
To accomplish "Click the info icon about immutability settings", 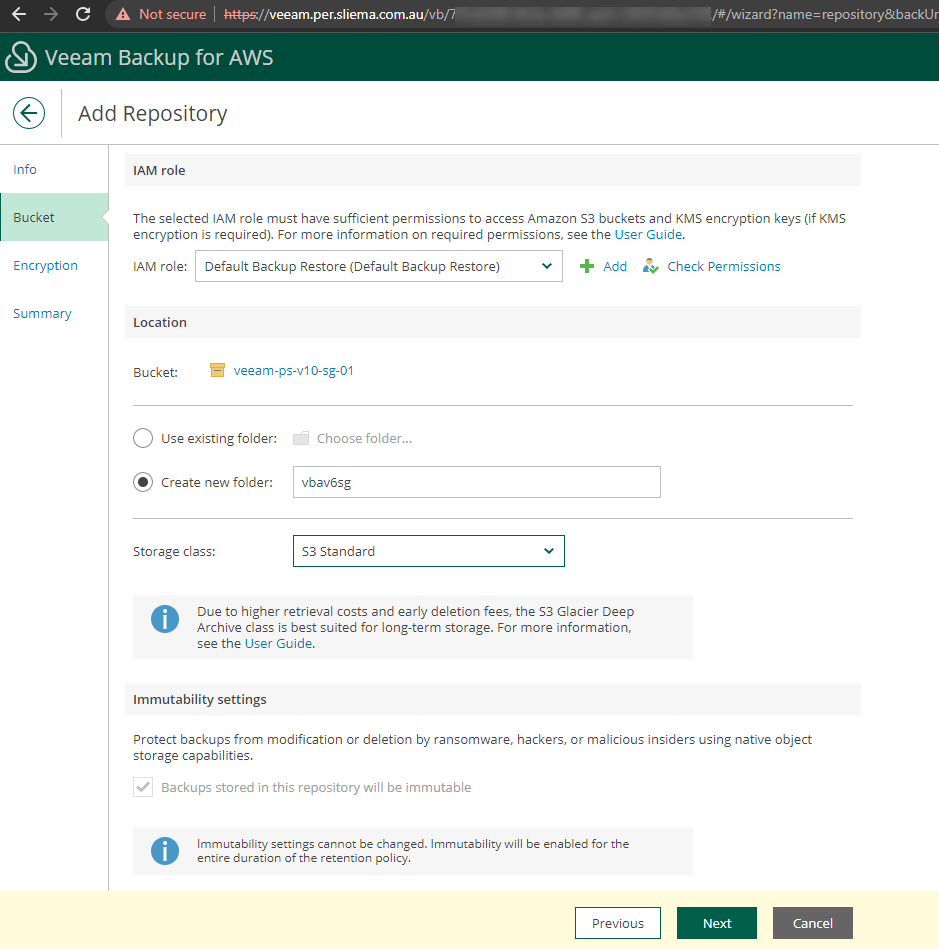I will point(165,851).
